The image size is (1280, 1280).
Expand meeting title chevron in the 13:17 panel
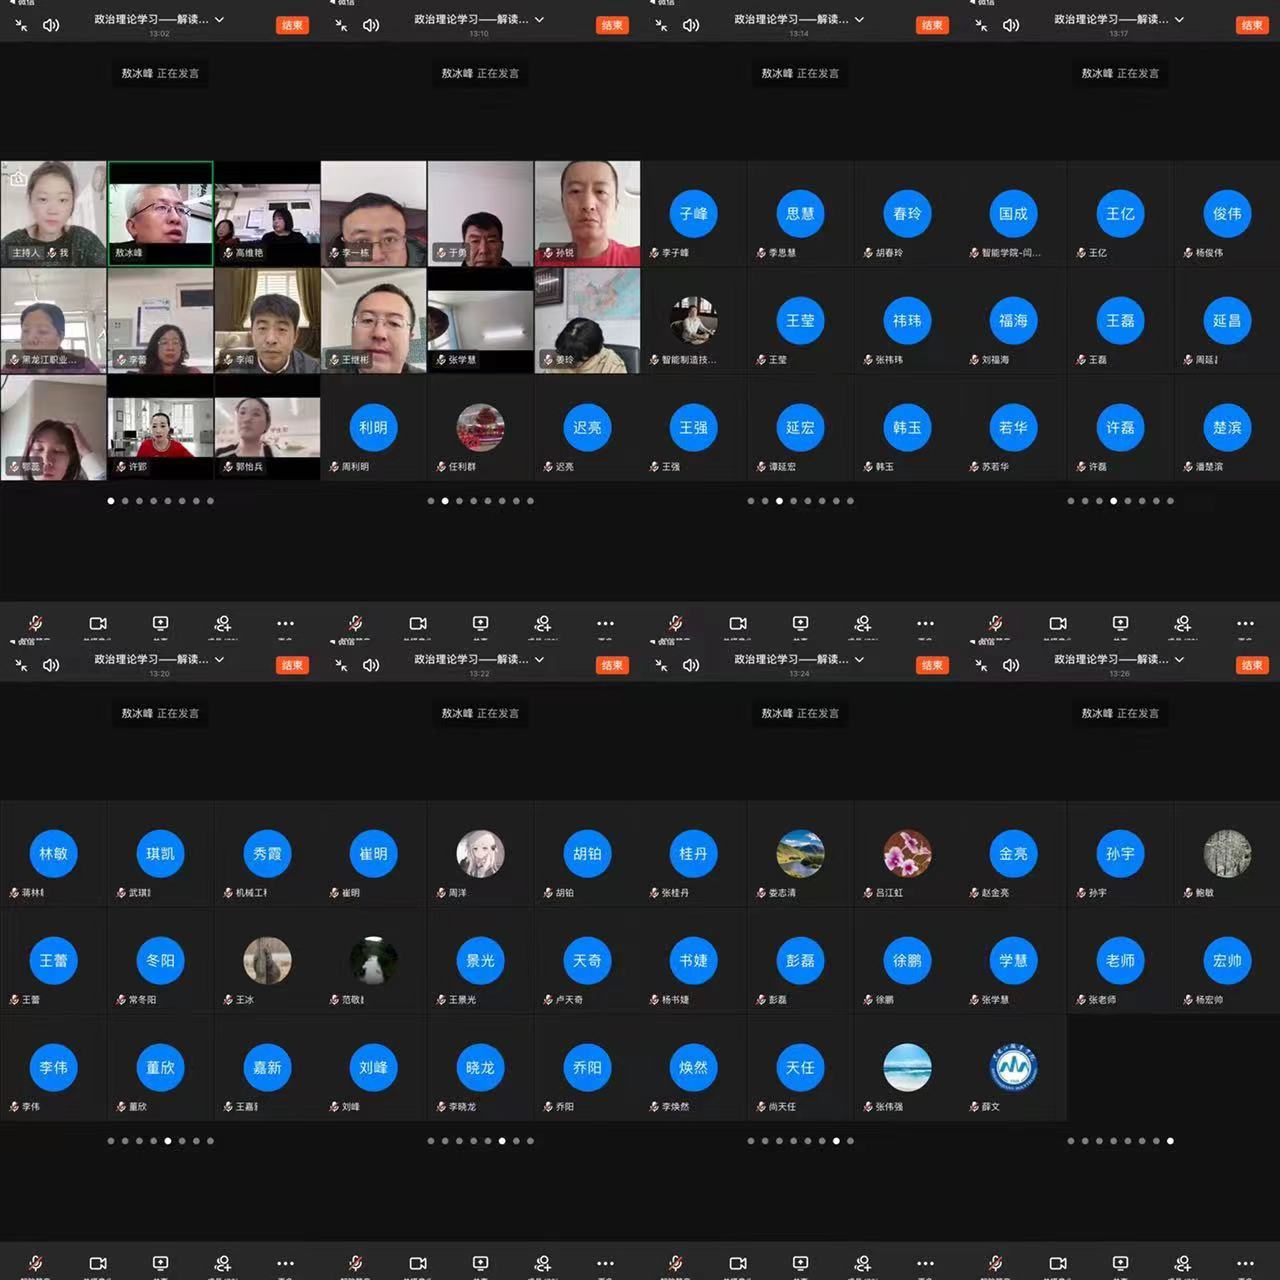[1179, 19]
